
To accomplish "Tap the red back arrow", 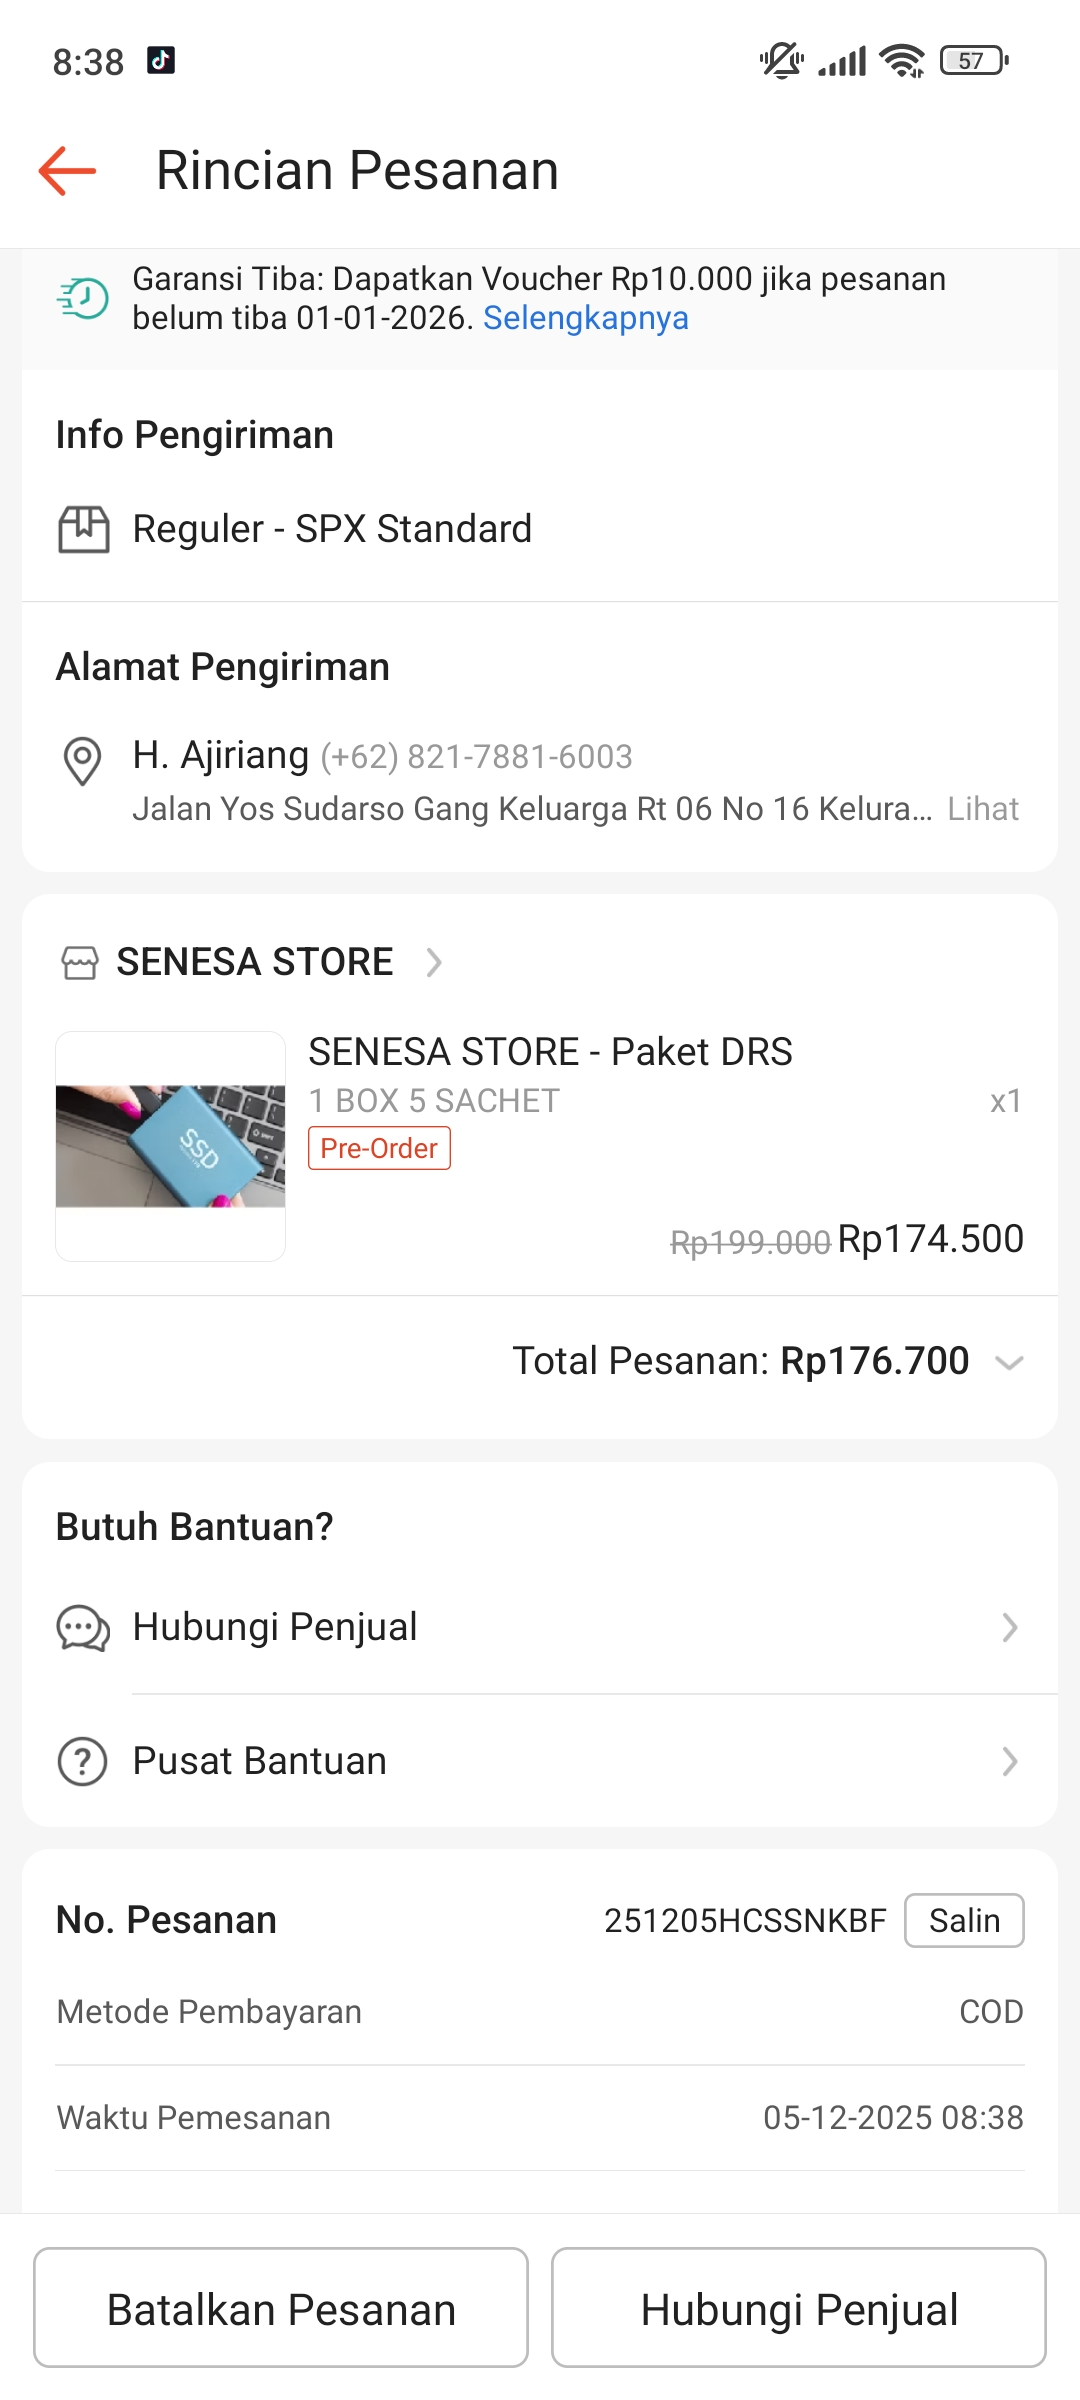I will click(67, 171).
